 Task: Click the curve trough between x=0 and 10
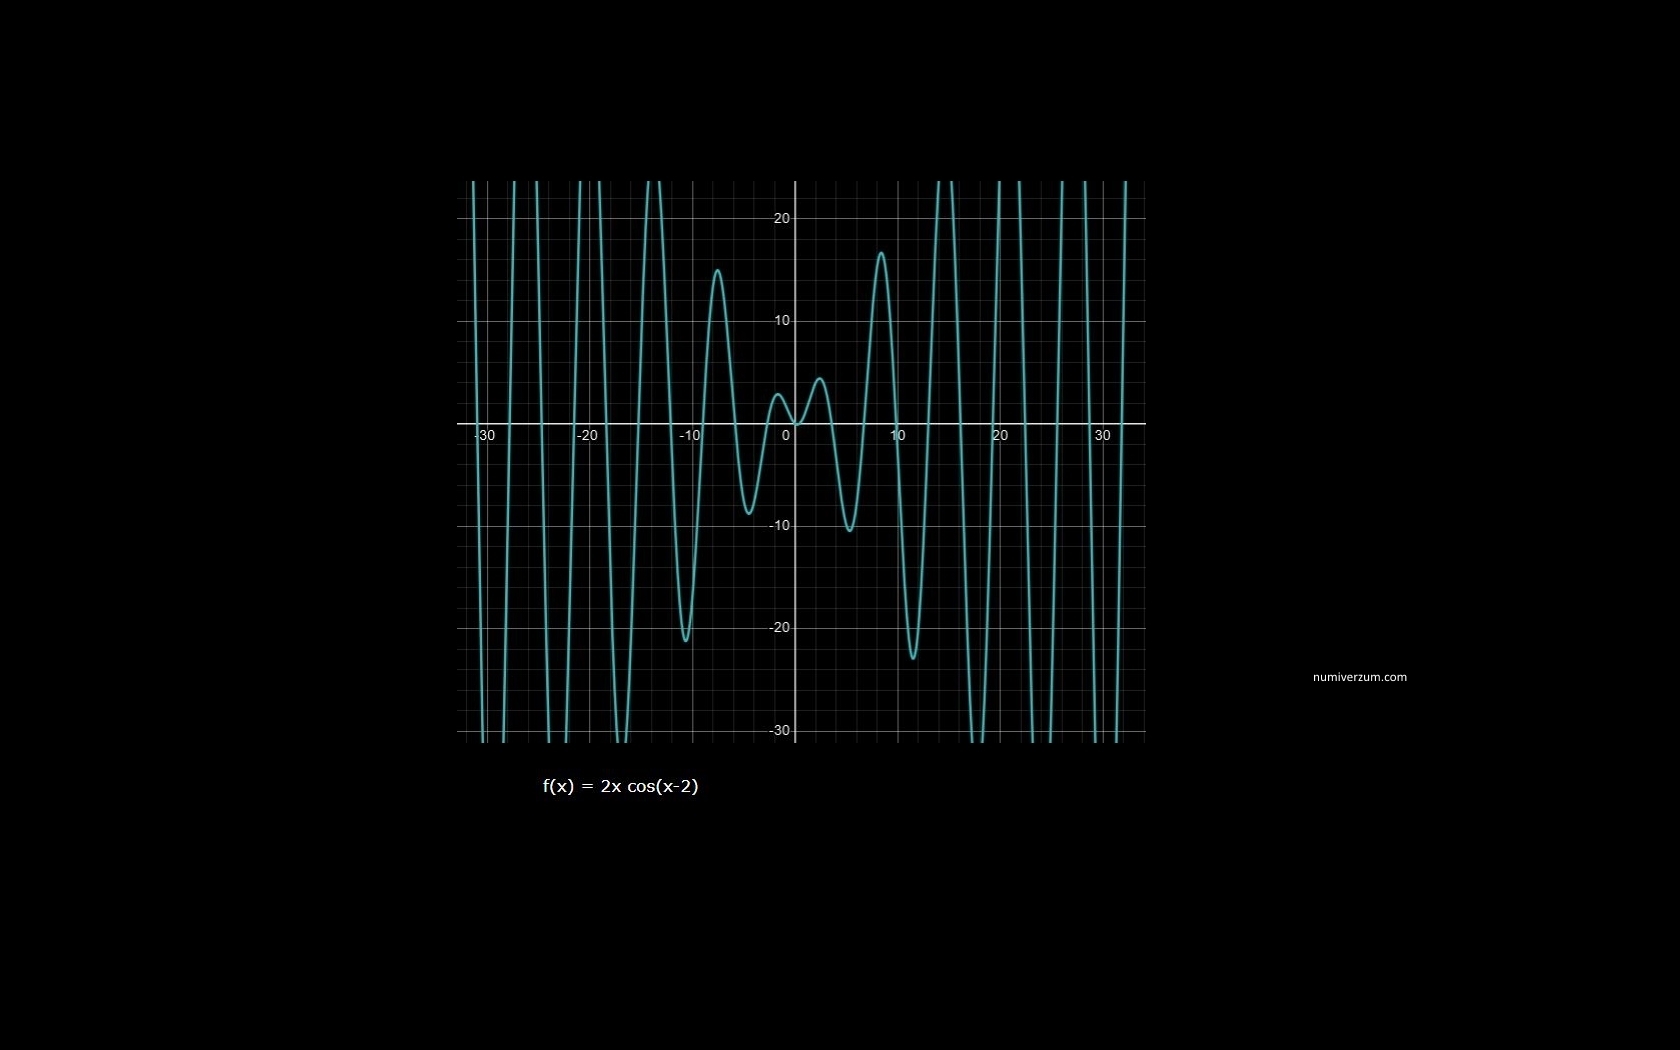tap(849, 530)
